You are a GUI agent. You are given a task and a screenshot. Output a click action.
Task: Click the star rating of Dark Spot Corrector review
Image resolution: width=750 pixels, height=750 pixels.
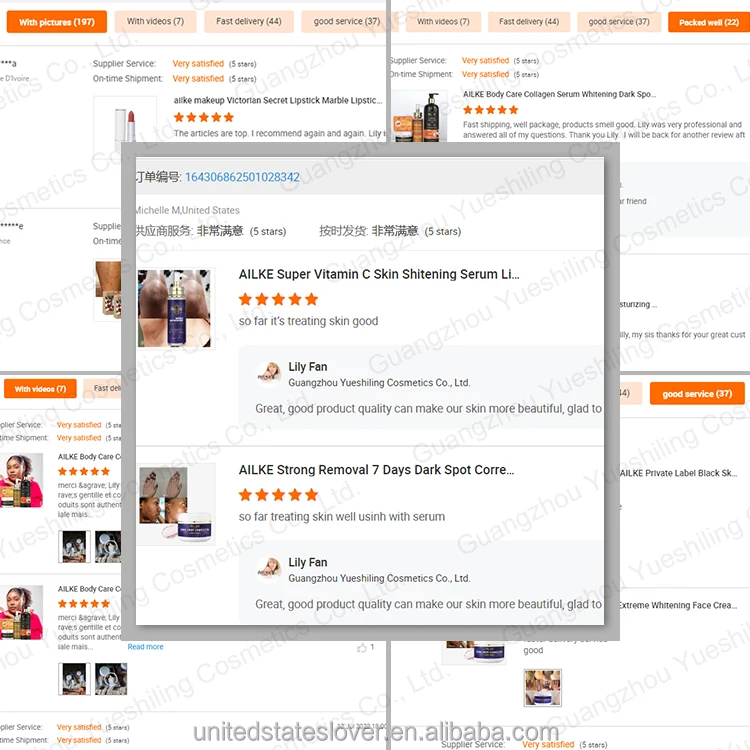[278, 495]
